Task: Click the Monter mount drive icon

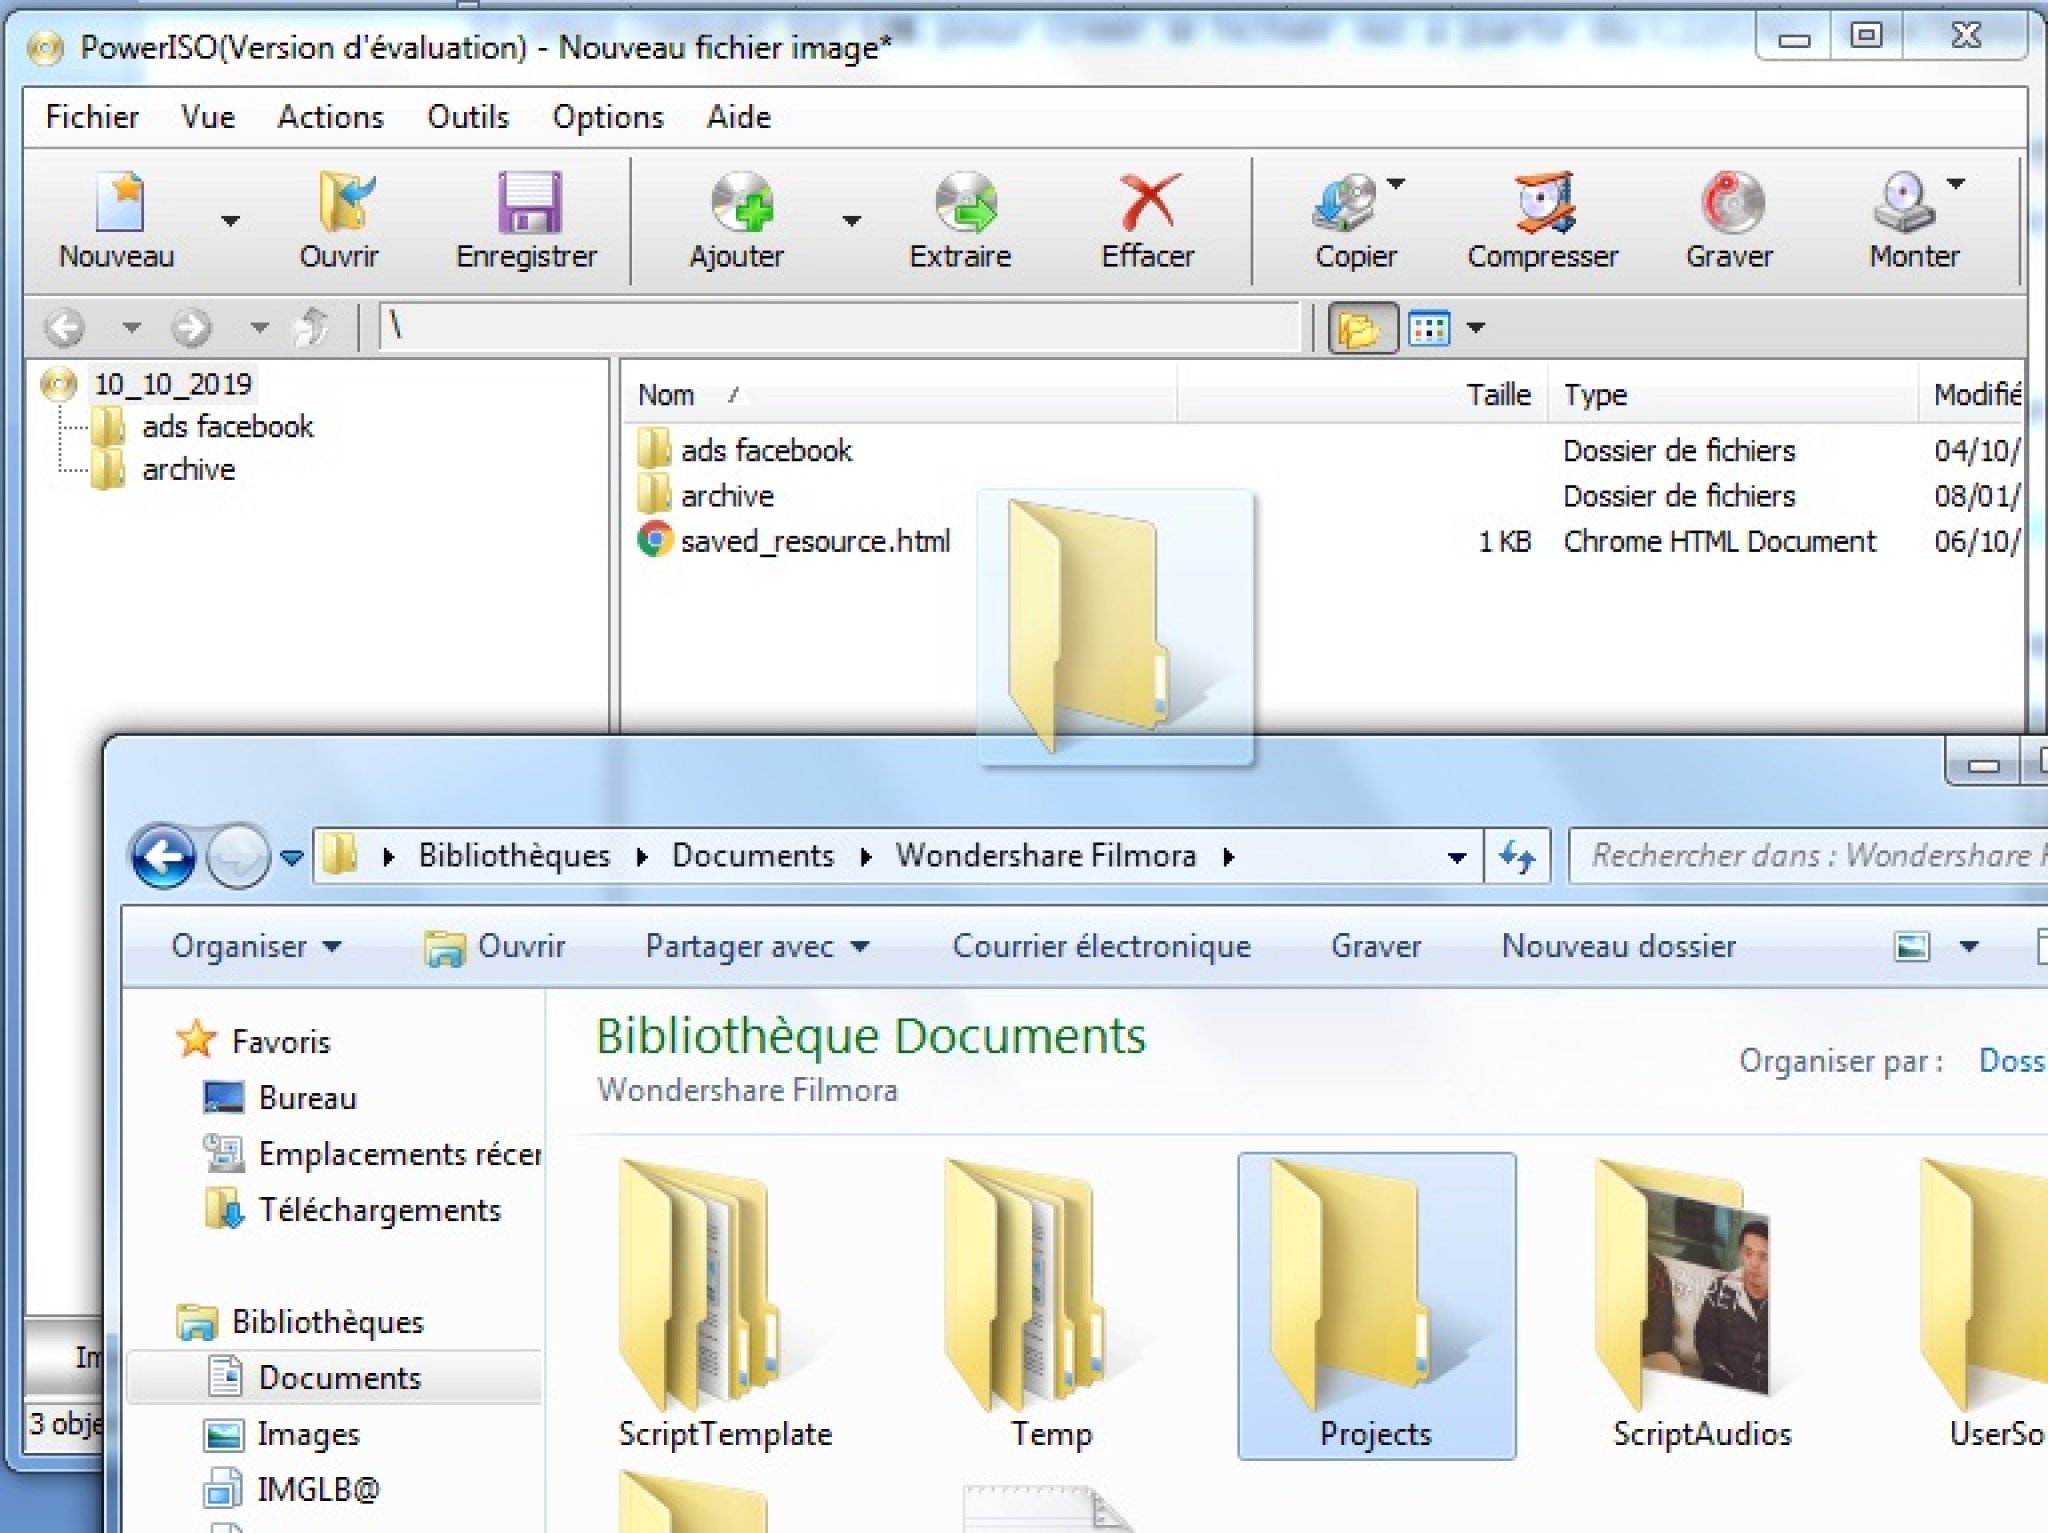Action: [1903, 203]
